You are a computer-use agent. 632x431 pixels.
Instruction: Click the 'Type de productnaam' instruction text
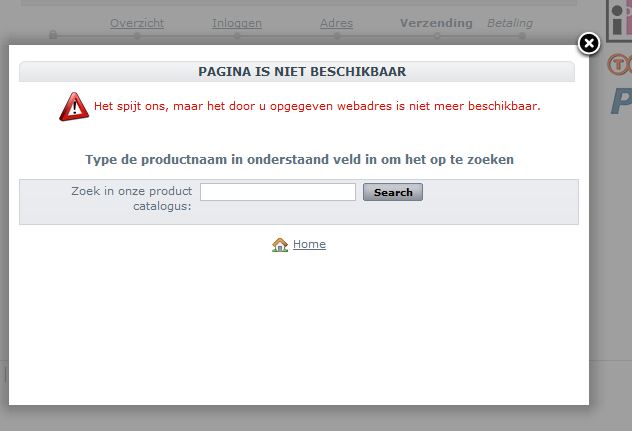299,160
